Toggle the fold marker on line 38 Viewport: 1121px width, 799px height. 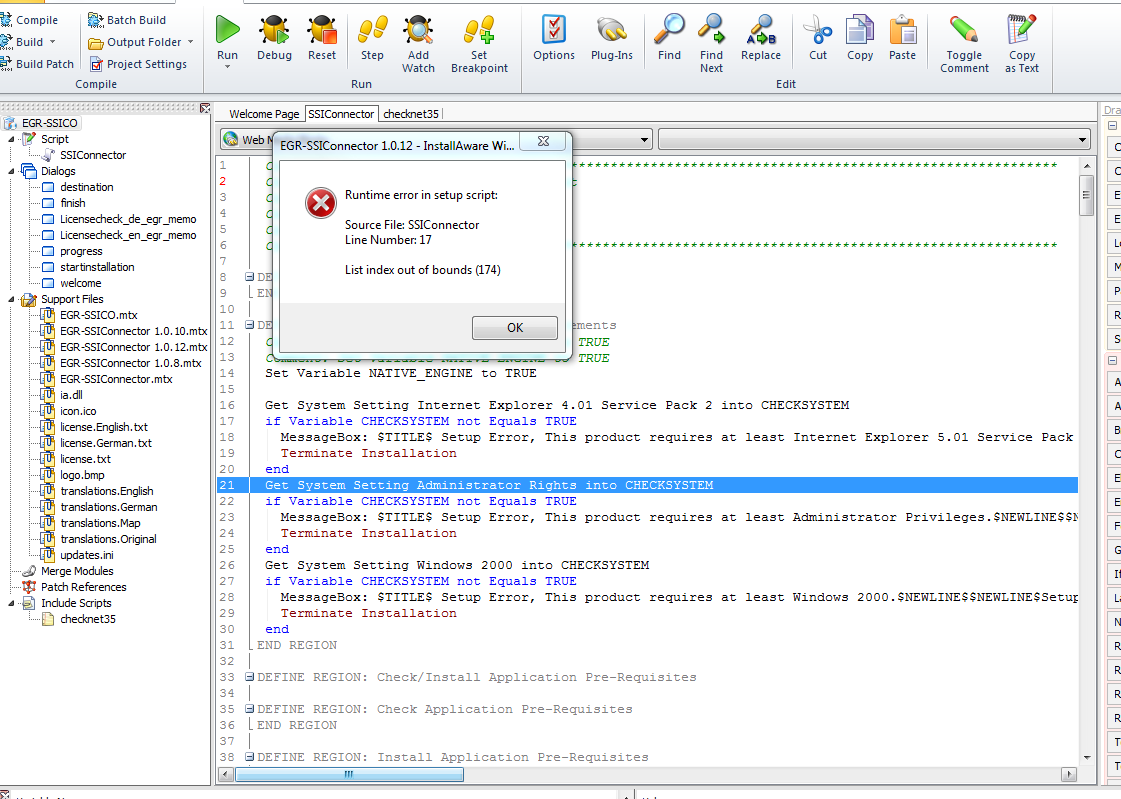pos(250,757)
